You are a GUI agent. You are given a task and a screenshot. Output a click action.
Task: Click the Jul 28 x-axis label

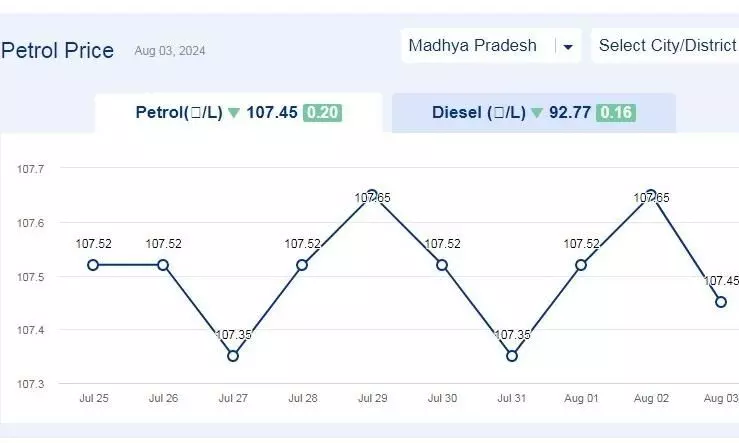303,398
